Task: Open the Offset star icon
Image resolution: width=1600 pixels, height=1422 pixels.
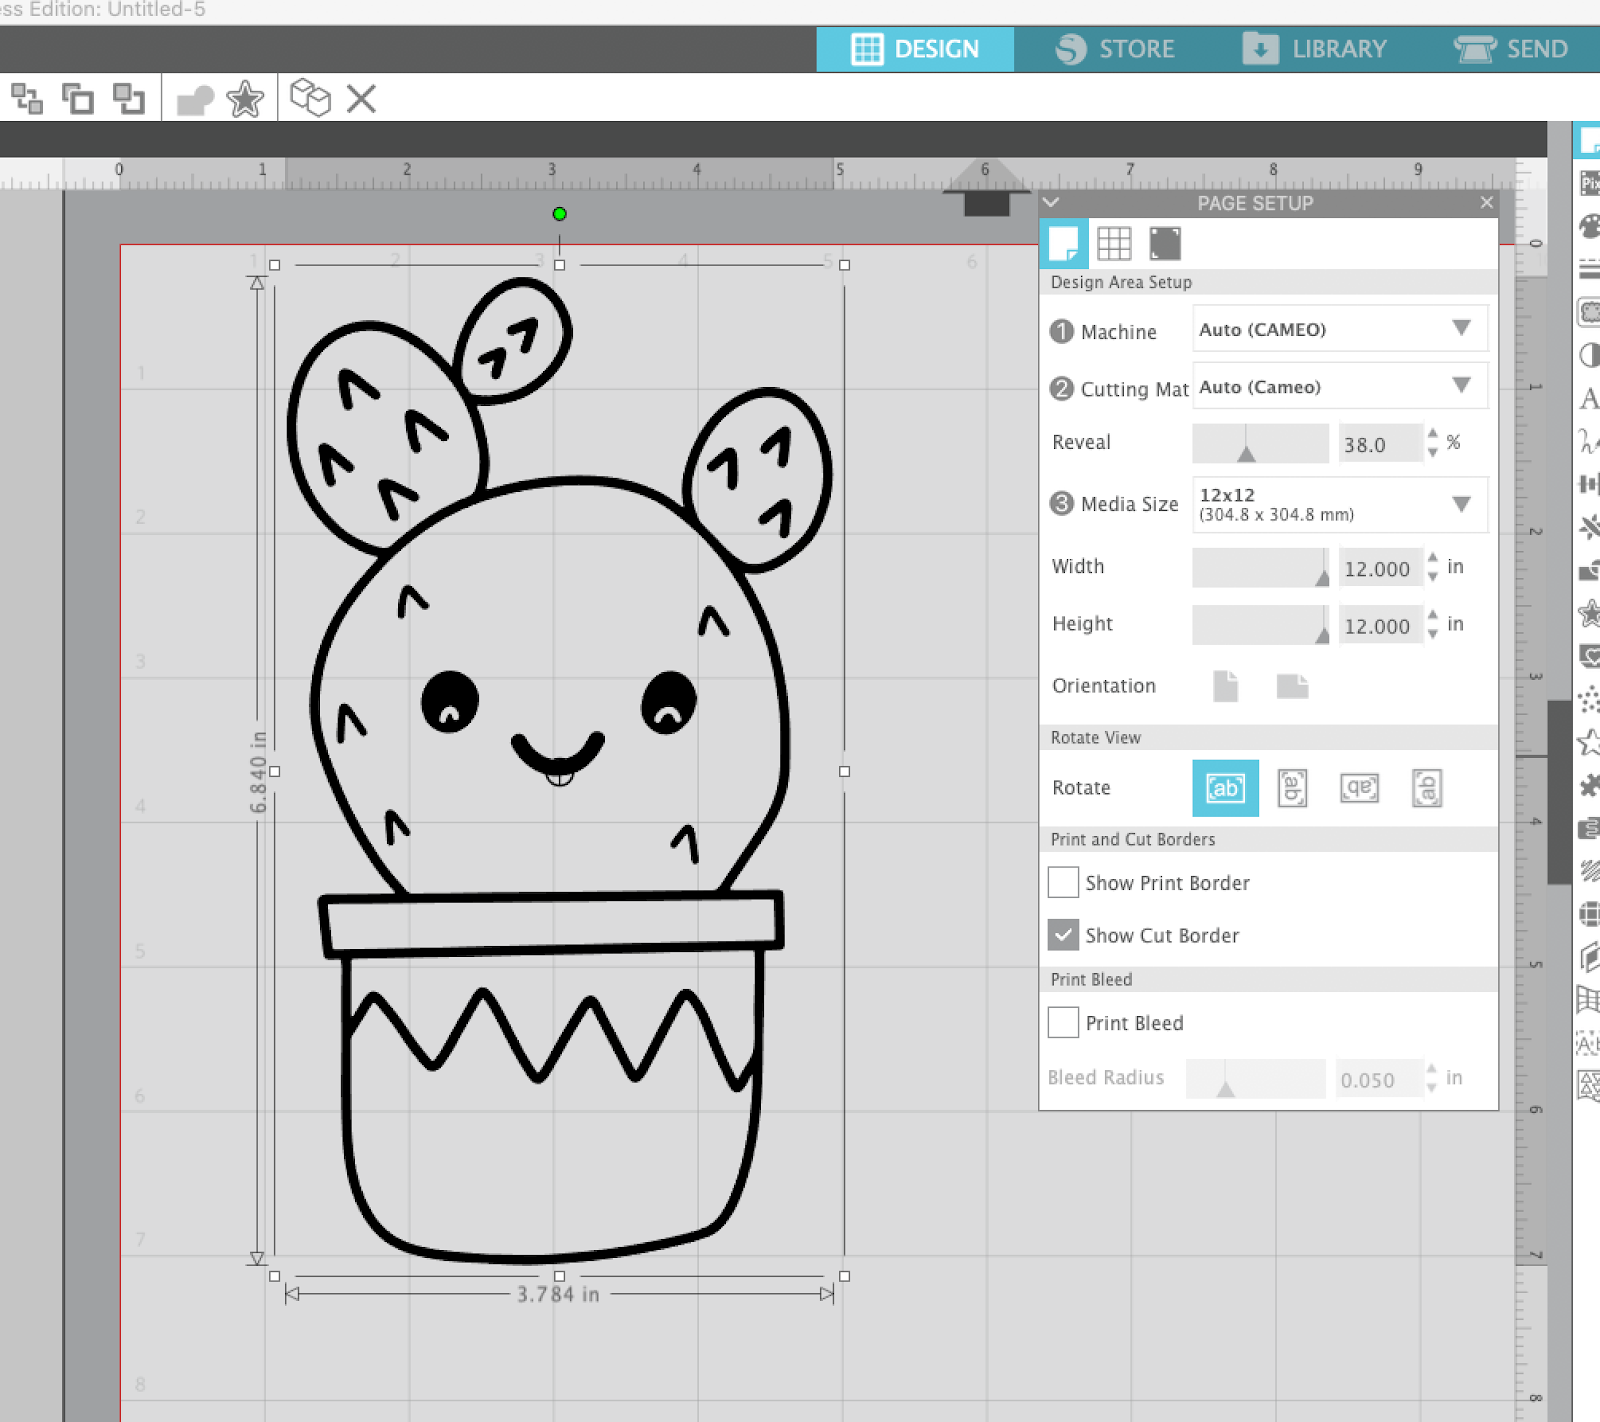Action: (245, 98)
